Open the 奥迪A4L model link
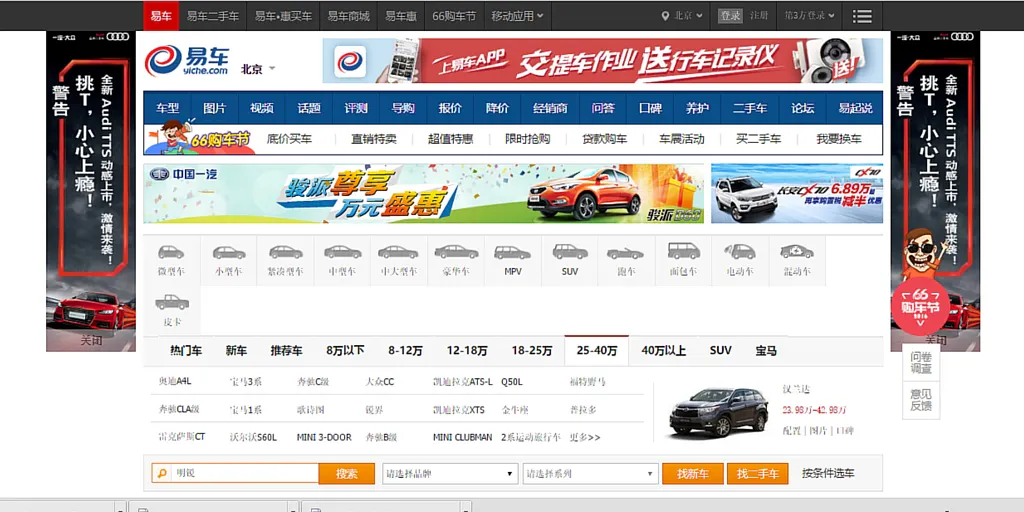1024x512 pixels. click(x=175, y=381)
